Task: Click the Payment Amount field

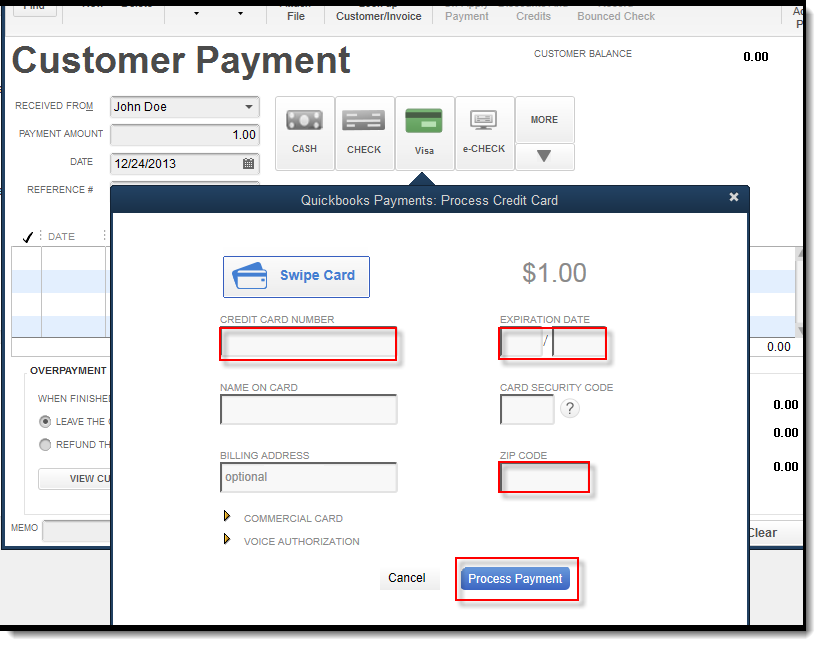Action: coord(185,135)
